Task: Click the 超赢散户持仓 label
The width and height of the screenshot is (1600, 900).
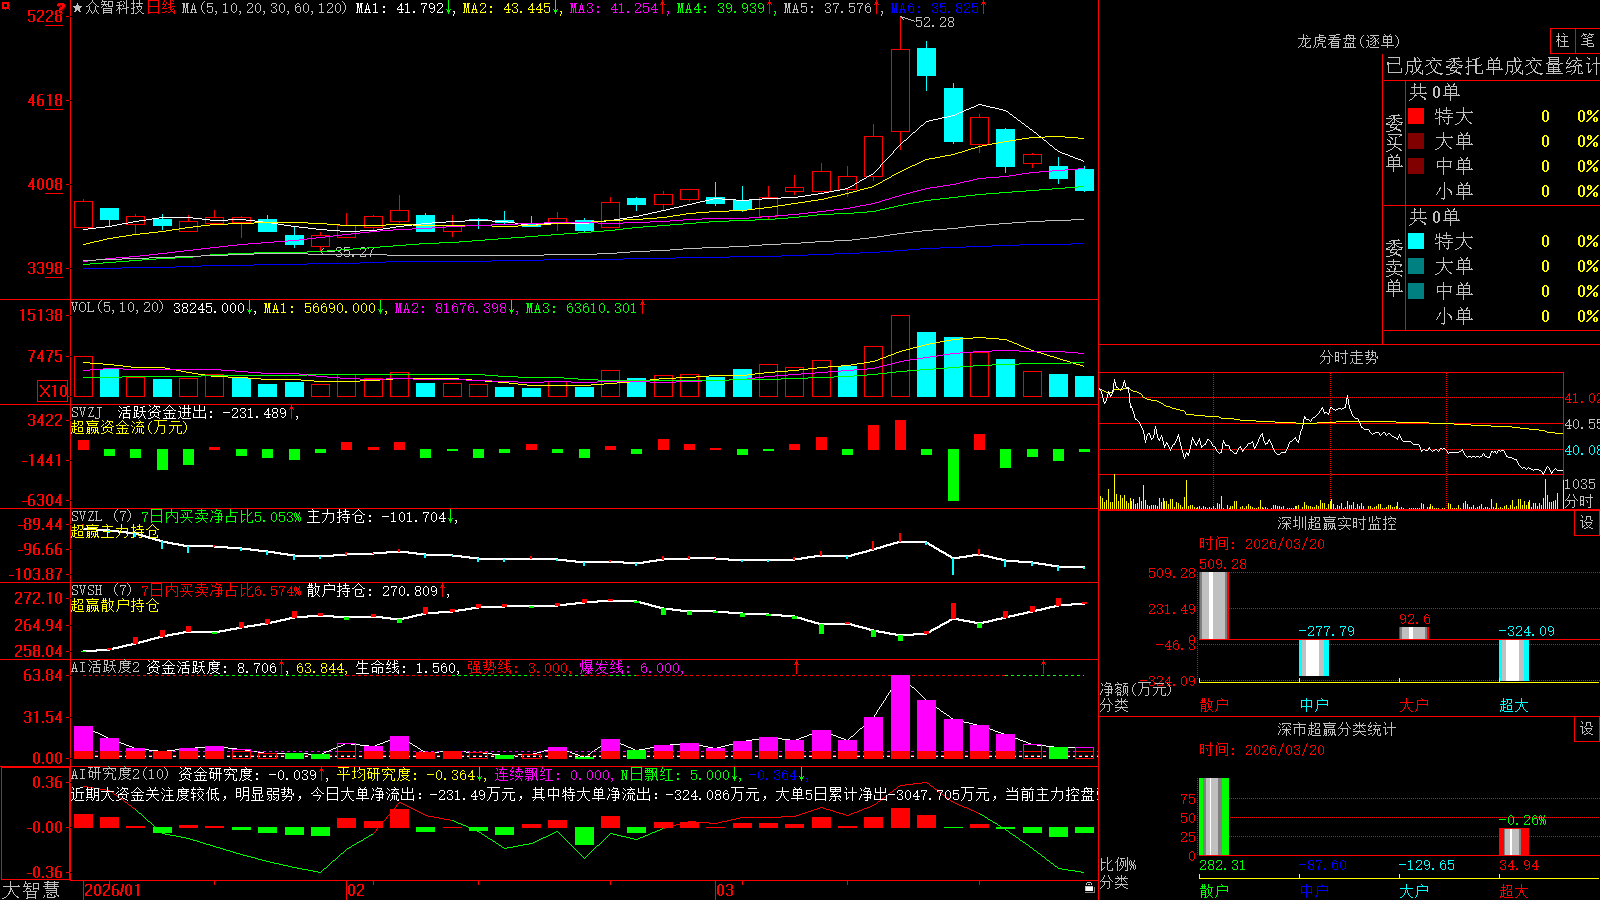Action: pyautogui.click(x=115, y=605)
